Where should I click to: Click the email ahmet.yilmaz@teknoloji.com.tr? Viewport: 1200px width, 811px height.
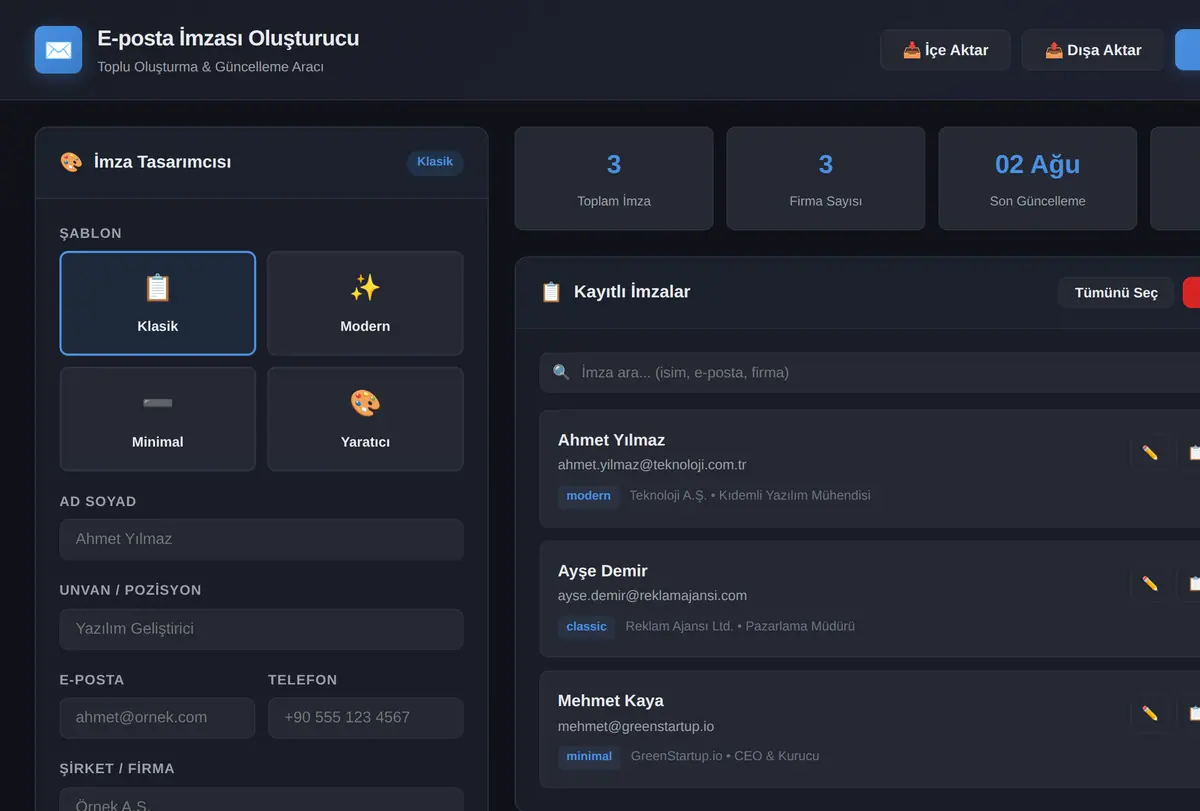[652, 465]
